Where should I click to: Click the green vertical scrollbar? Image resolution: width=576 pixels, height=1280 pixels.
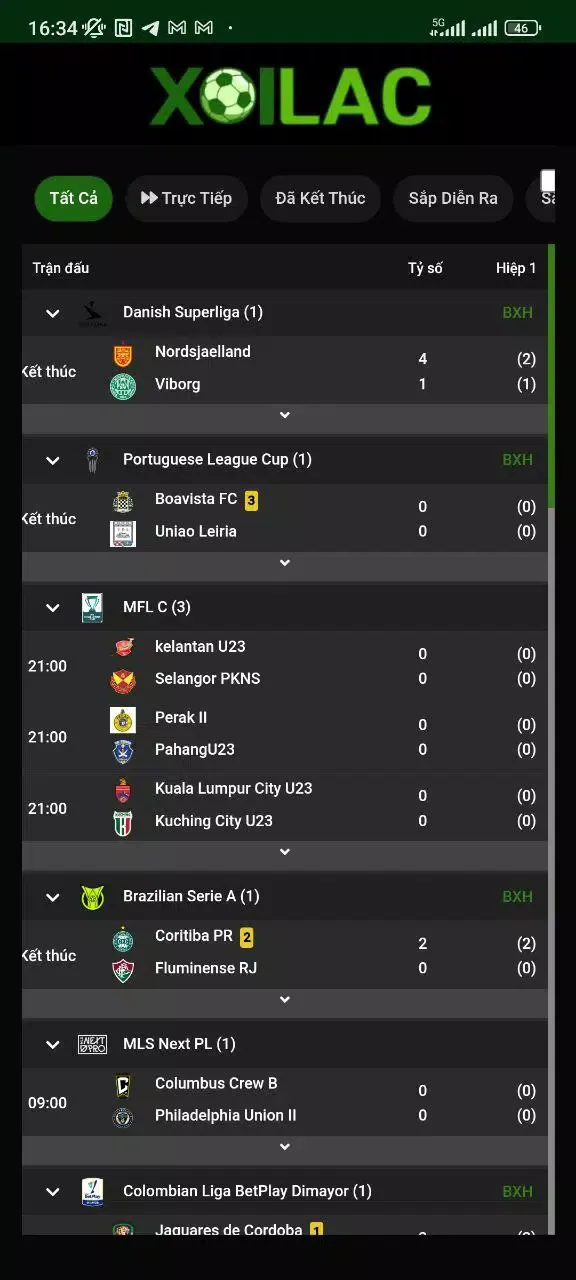coord(551,375)
